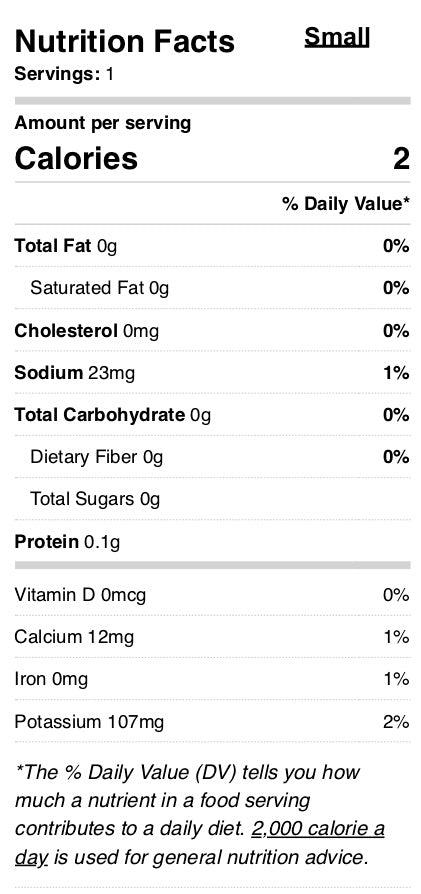Select the Calories value 2
421x894 pixels.
(401, 159)
